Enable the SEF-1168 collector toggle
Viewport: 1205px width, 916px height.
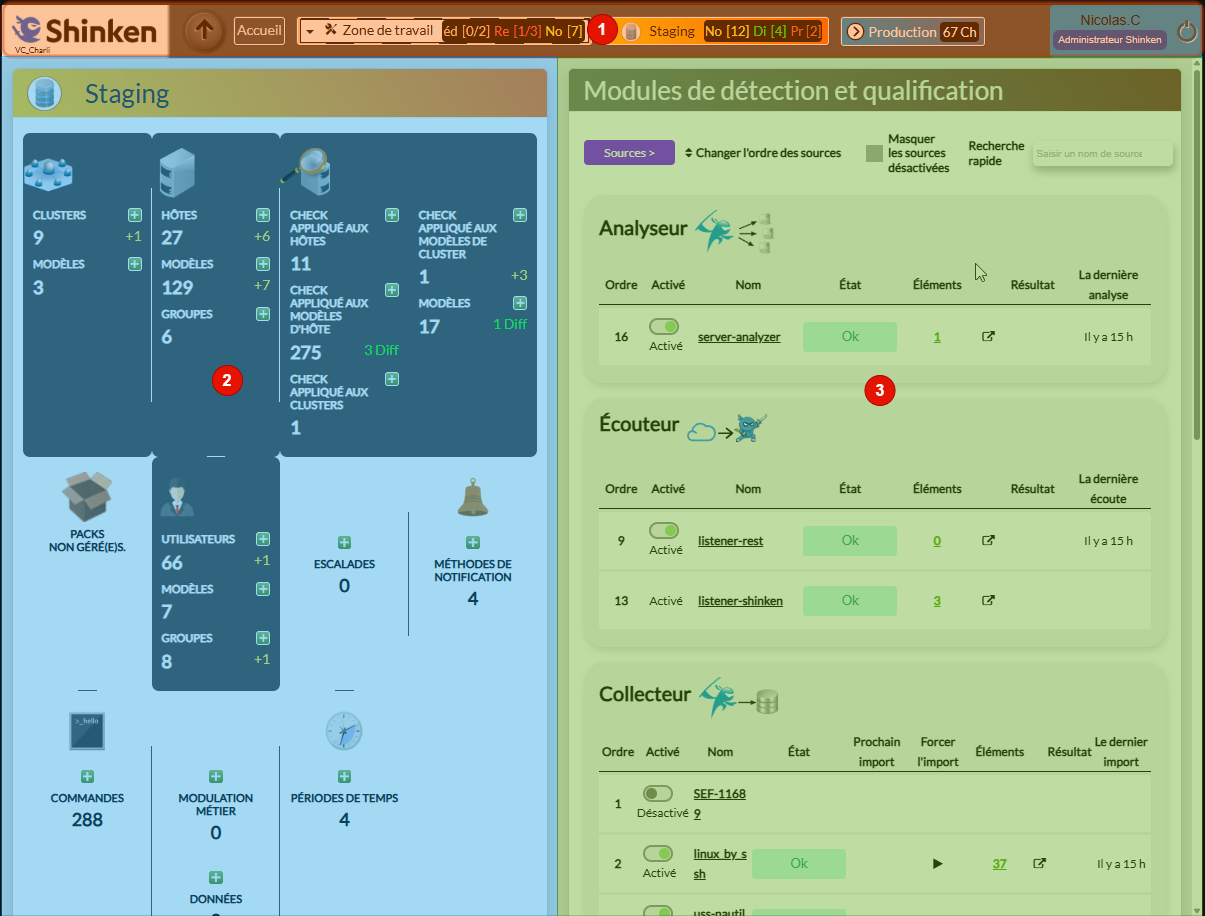click(x=658, y=794)
